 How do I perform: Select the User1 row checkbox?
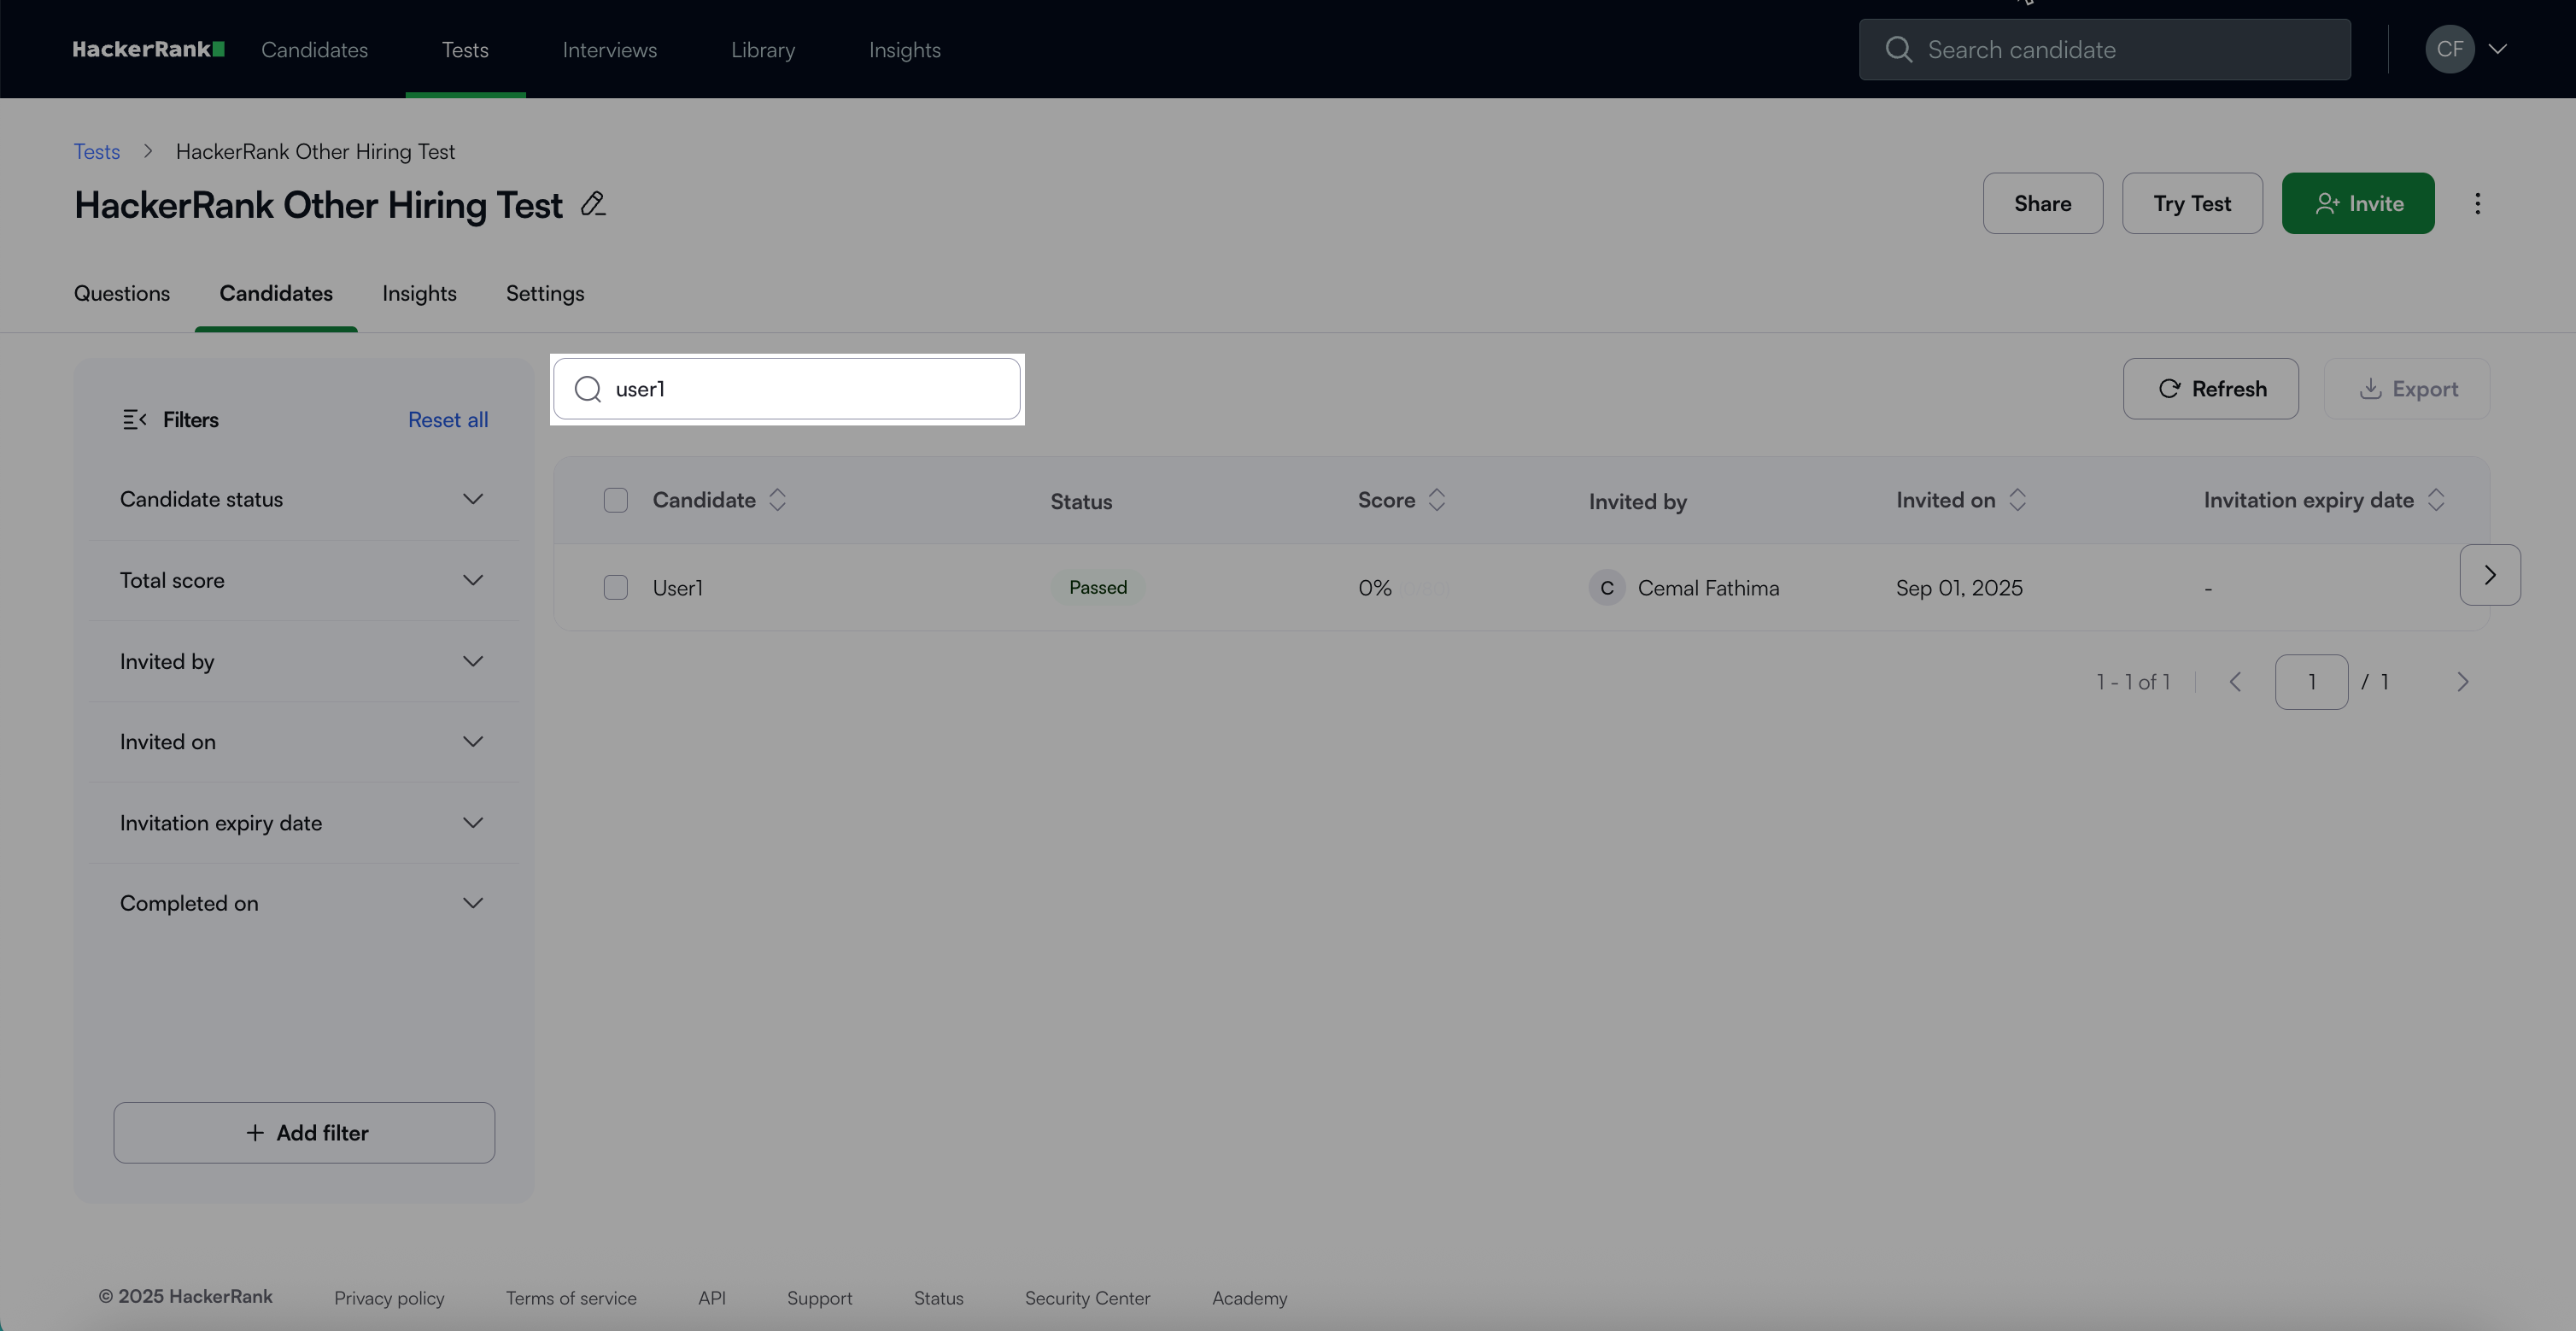[616, 588]
